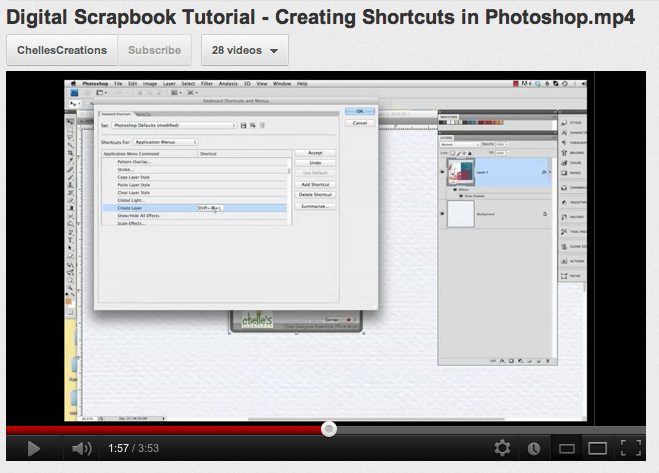
Task: Open the player settings gear
Action: (x=502, y=448)
